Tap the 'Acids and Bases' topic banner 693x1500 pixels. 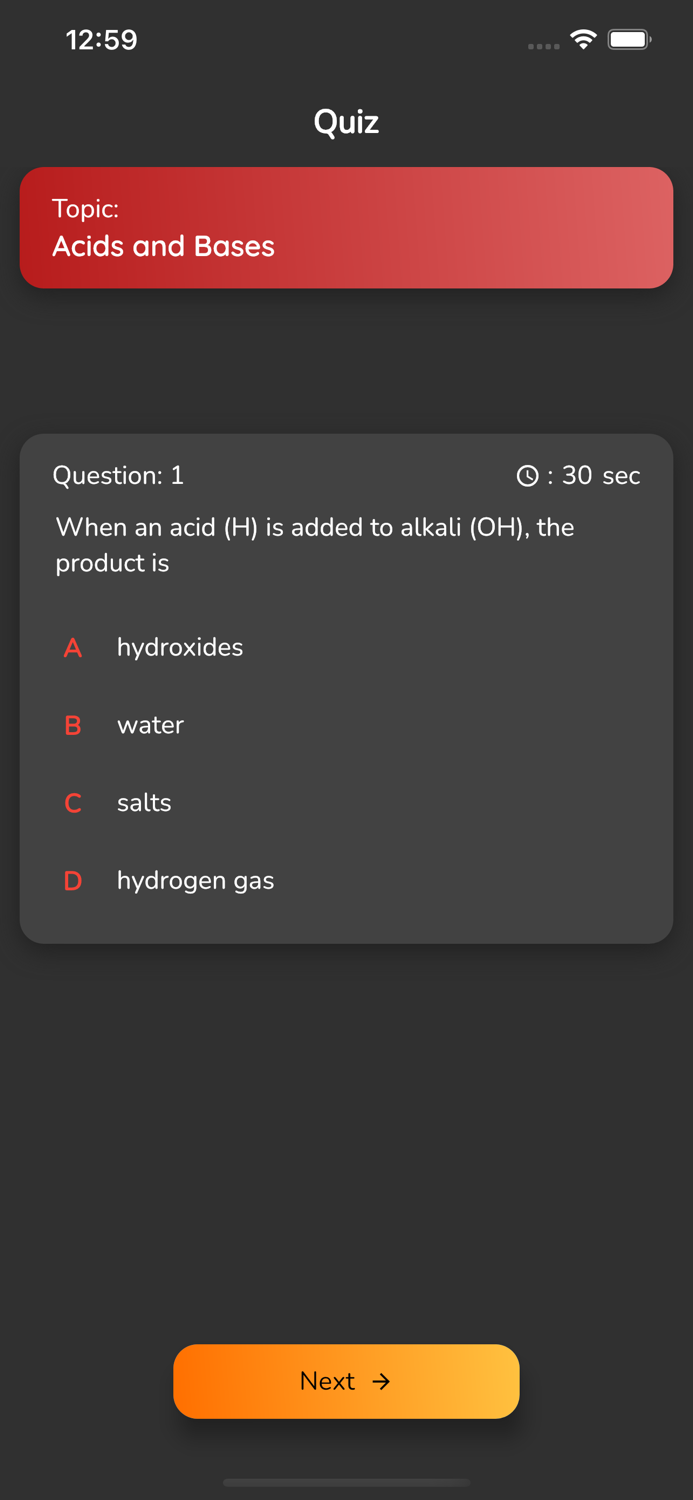click(346, 228)
